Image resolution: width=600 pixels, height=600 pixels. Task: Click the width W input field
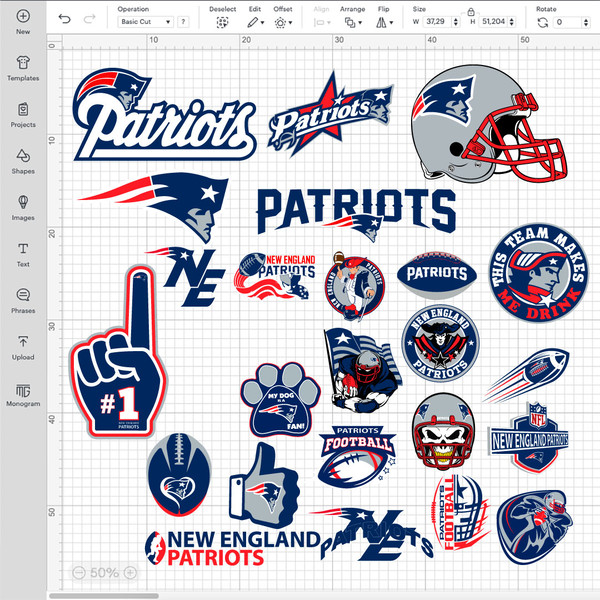437,22
